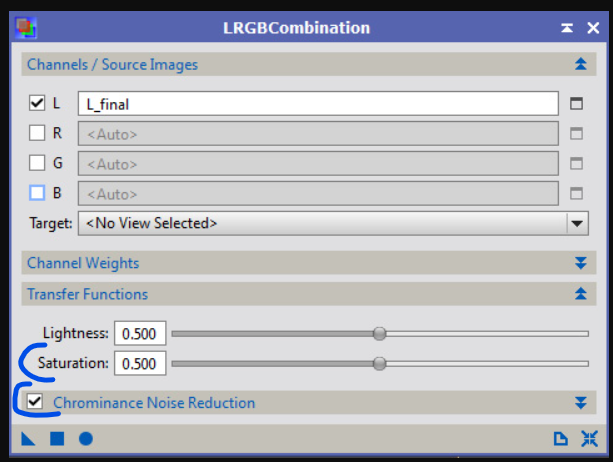Select view for L channel icon
The width and height of the screenshot is (613, 462).
coord(575,103)
